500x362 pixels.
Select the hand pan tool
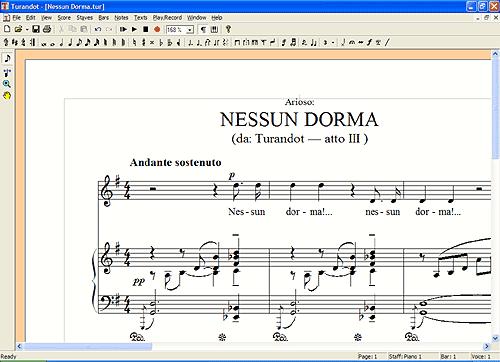coord(7,96)
